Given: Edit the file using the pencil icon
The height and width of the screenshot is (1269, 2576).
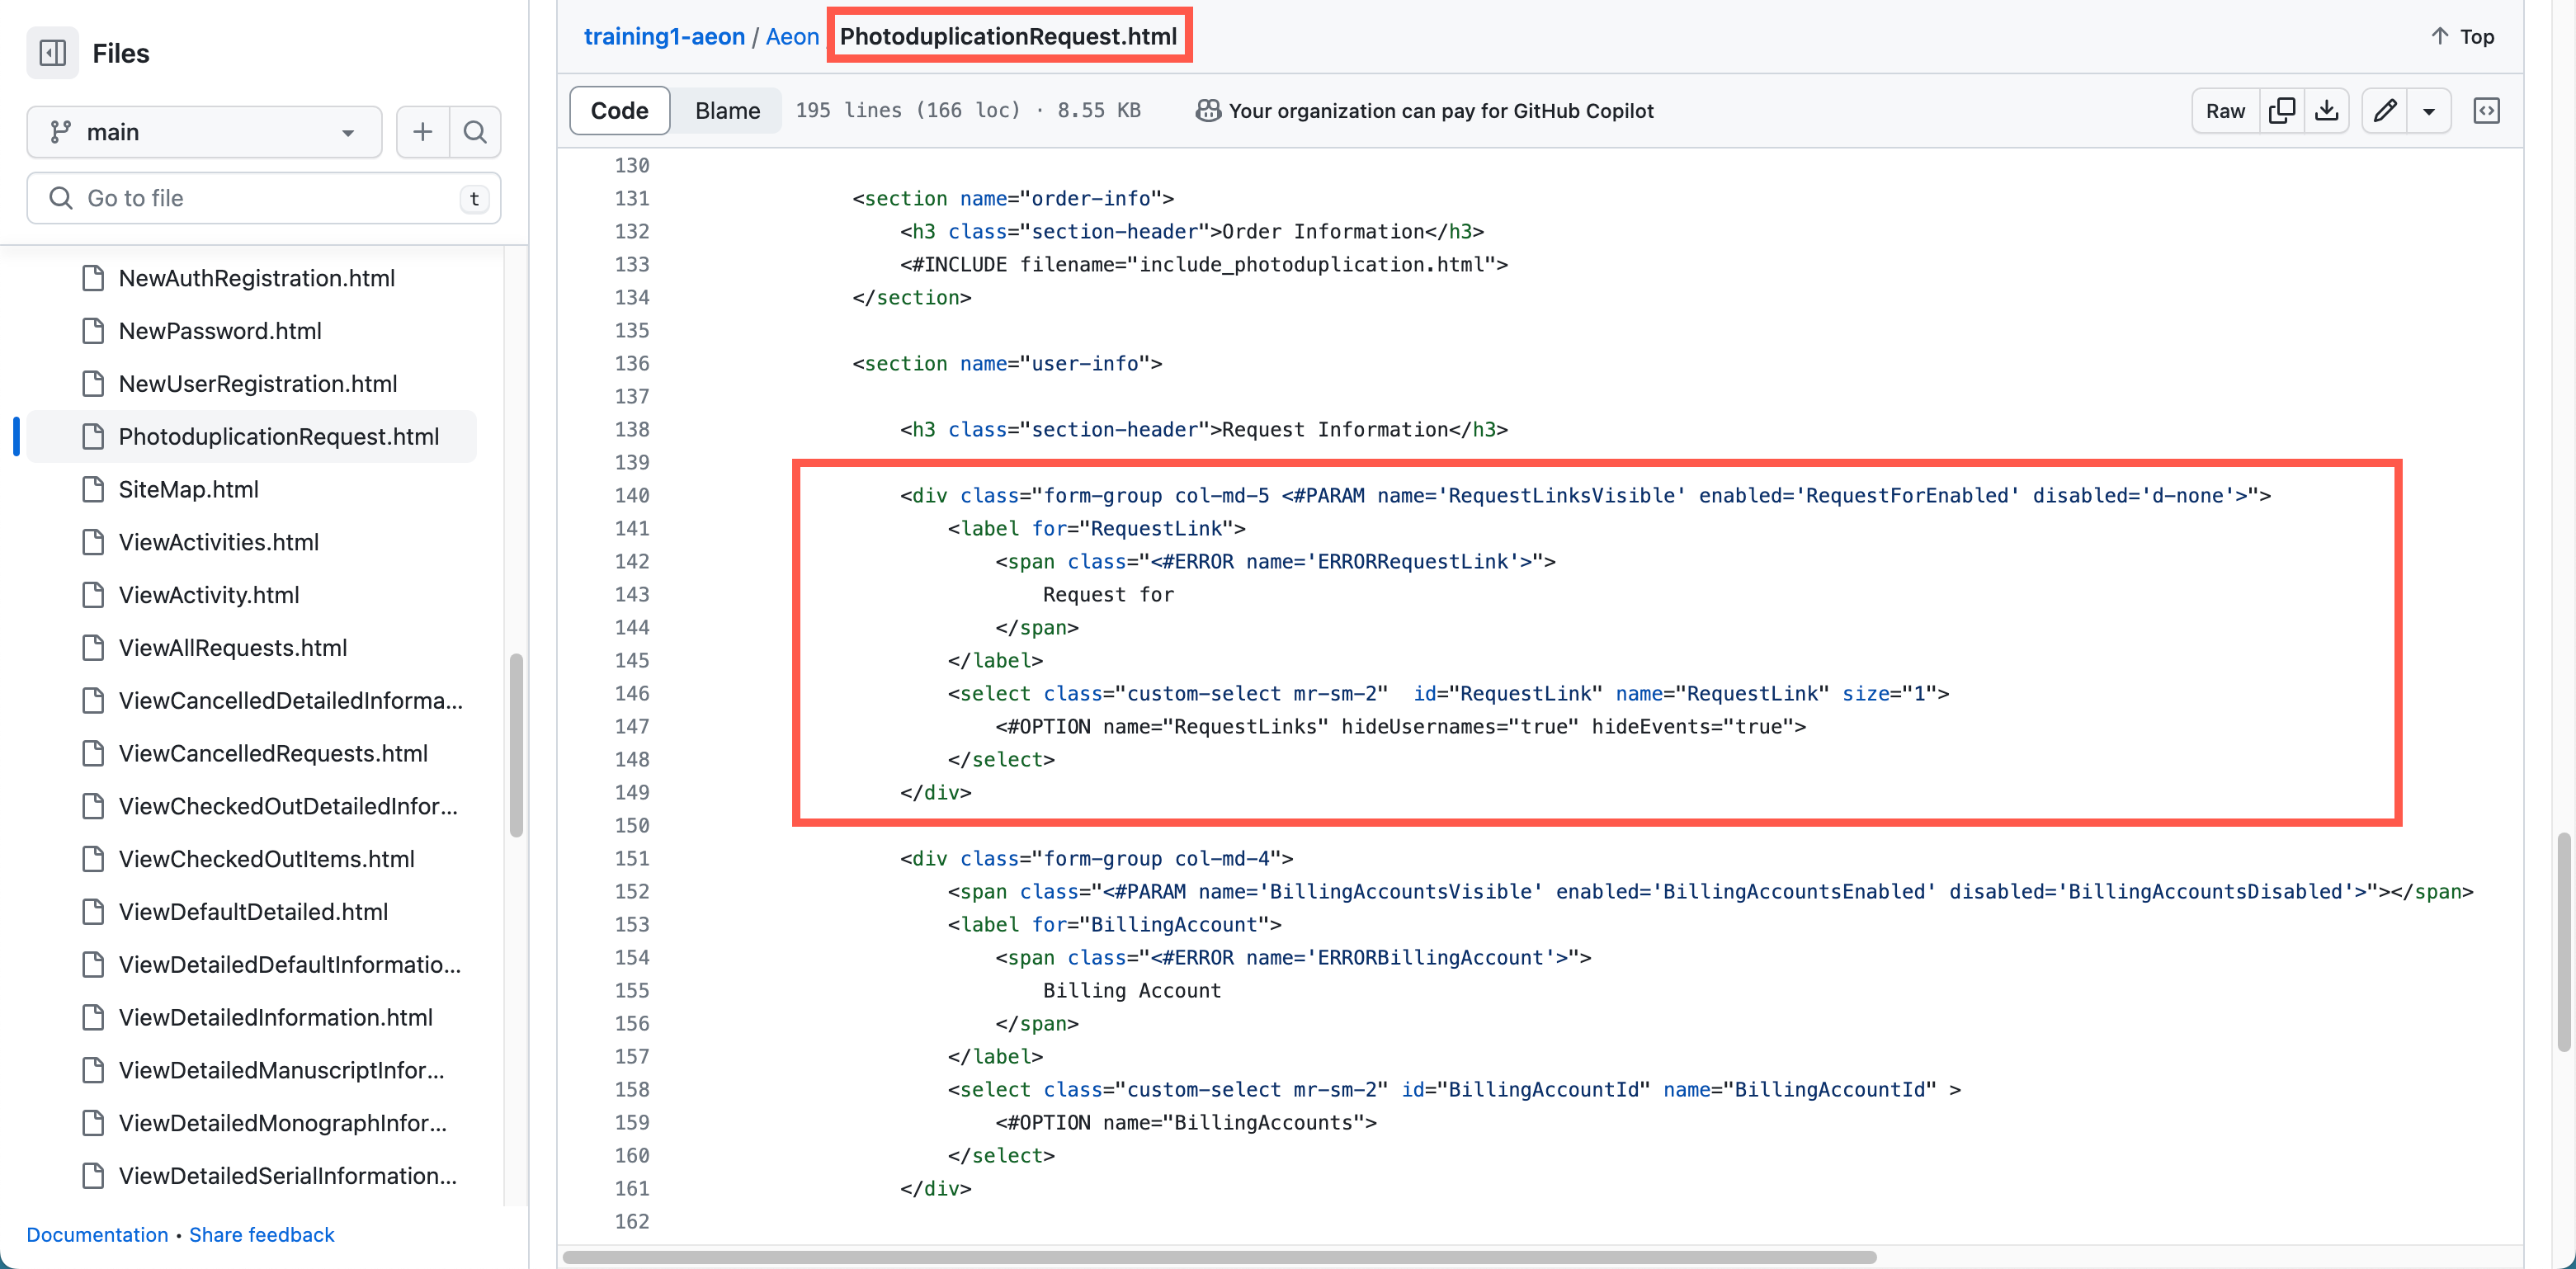Looking at the screenshot, I should coord(2385,110).
